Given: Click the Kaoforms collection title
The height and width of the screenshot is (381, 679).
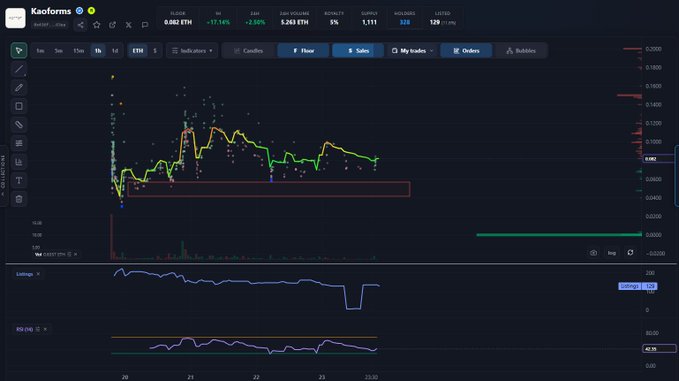Looking at the screenshot, I should coord(51,11).
